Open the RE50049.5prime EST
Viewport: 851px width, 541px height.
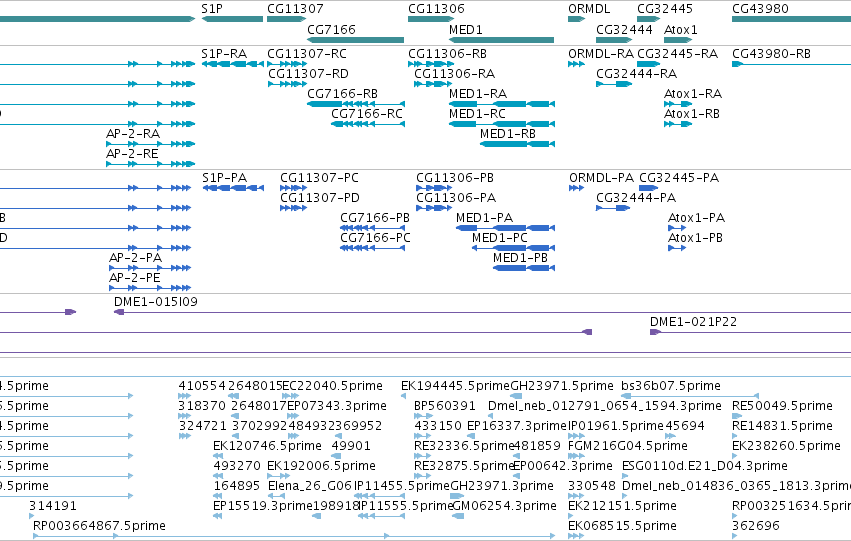click(x=735, y=416)
